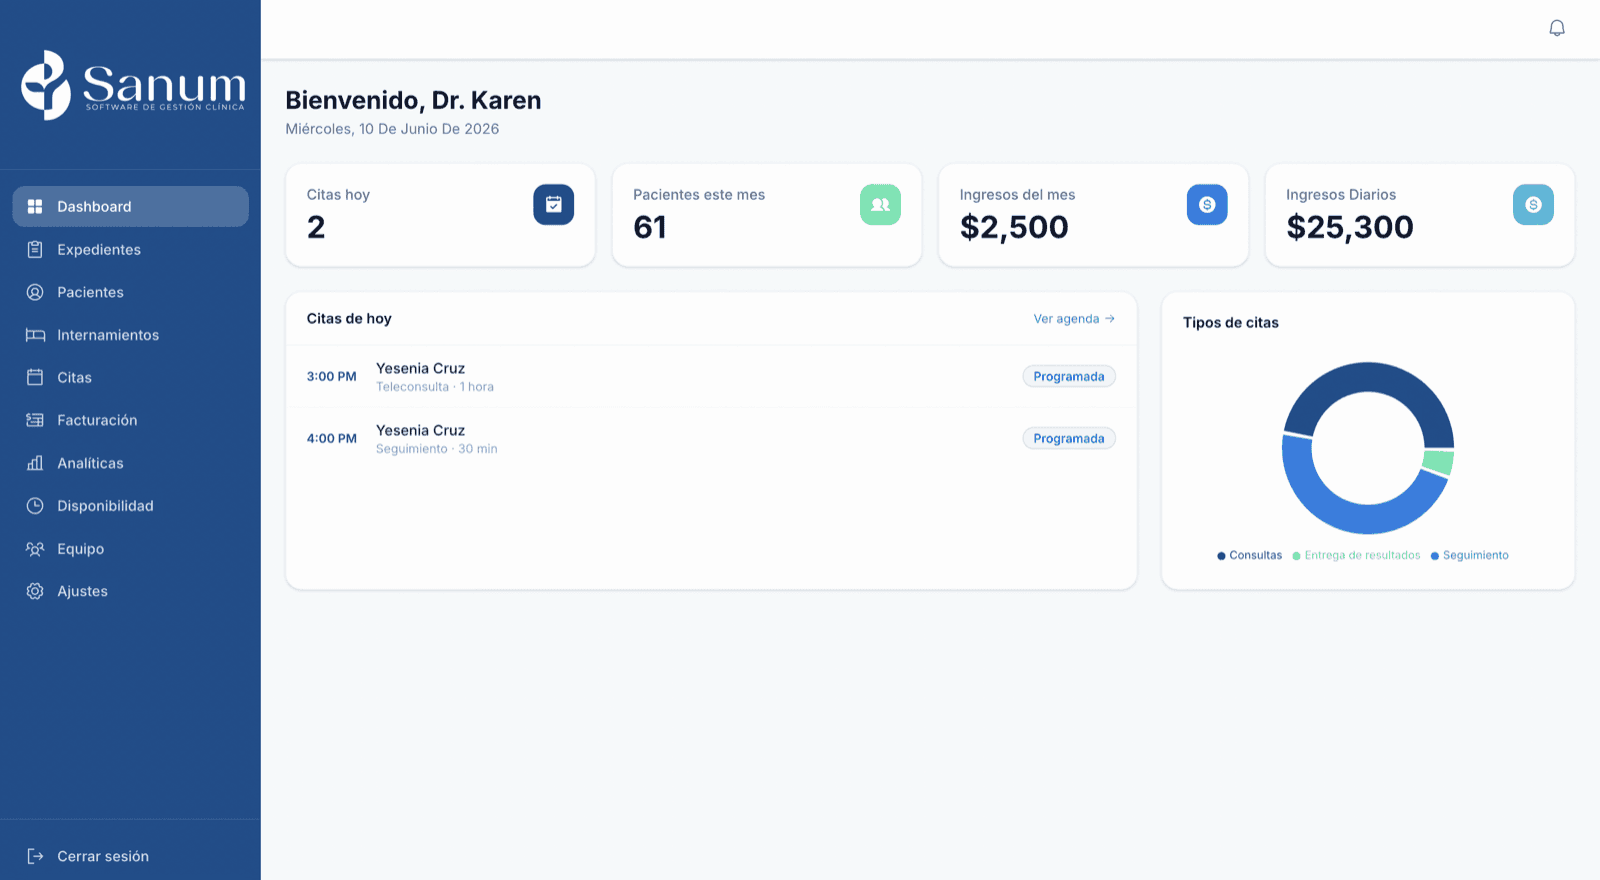Click the Ajustes gear icon in sidebar
This screenshot has width=1600, height=880.
pos(35,591)
